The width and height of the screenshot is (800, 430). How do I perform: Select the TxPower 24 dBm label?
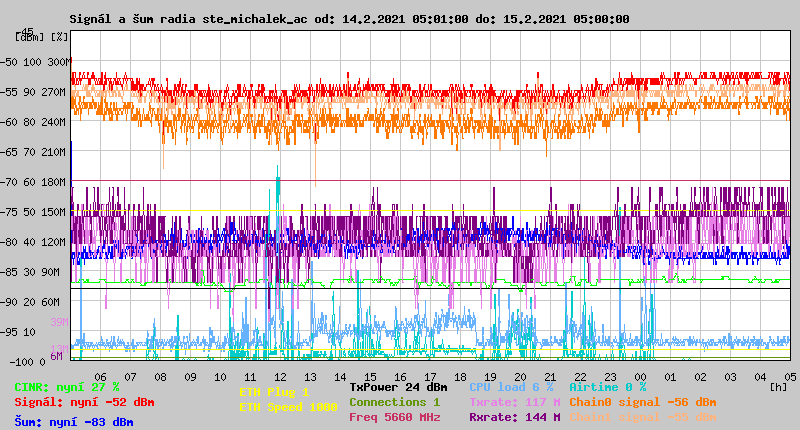pyautogui.click(x=398, y=386)
